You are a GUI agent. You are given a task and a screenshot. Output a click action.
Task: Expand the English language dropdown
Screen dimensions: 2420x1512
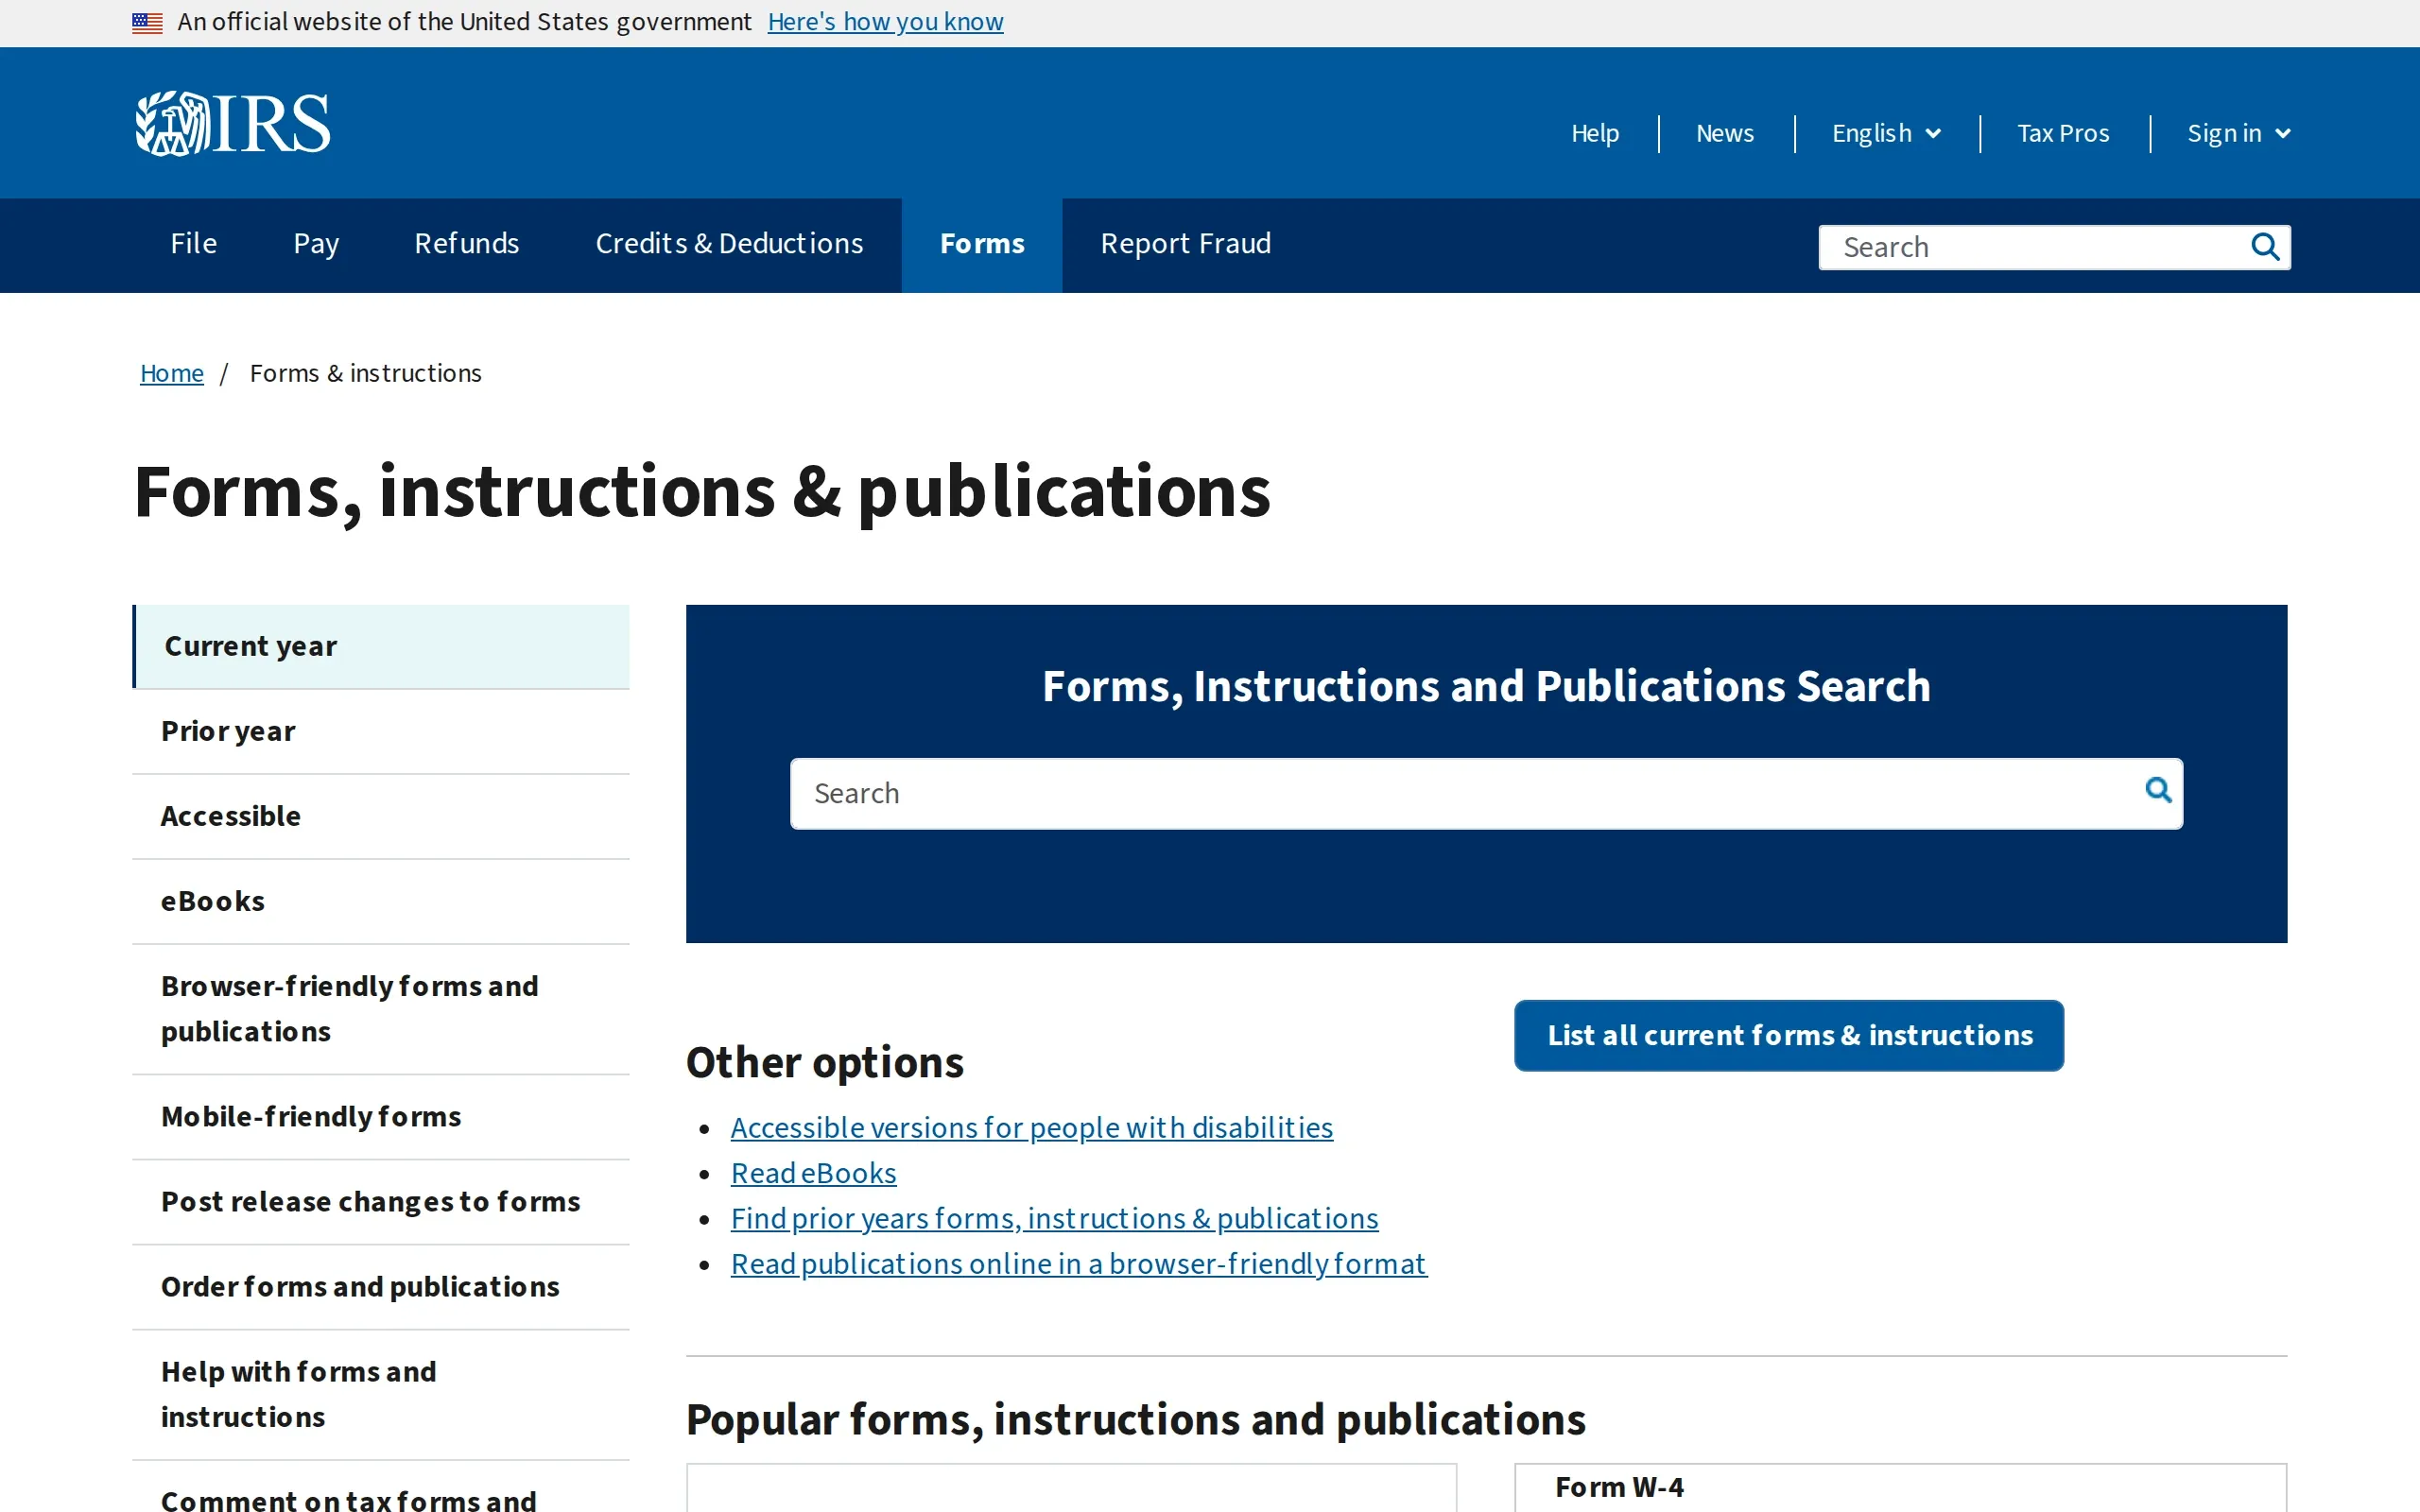pos(1886,133)
